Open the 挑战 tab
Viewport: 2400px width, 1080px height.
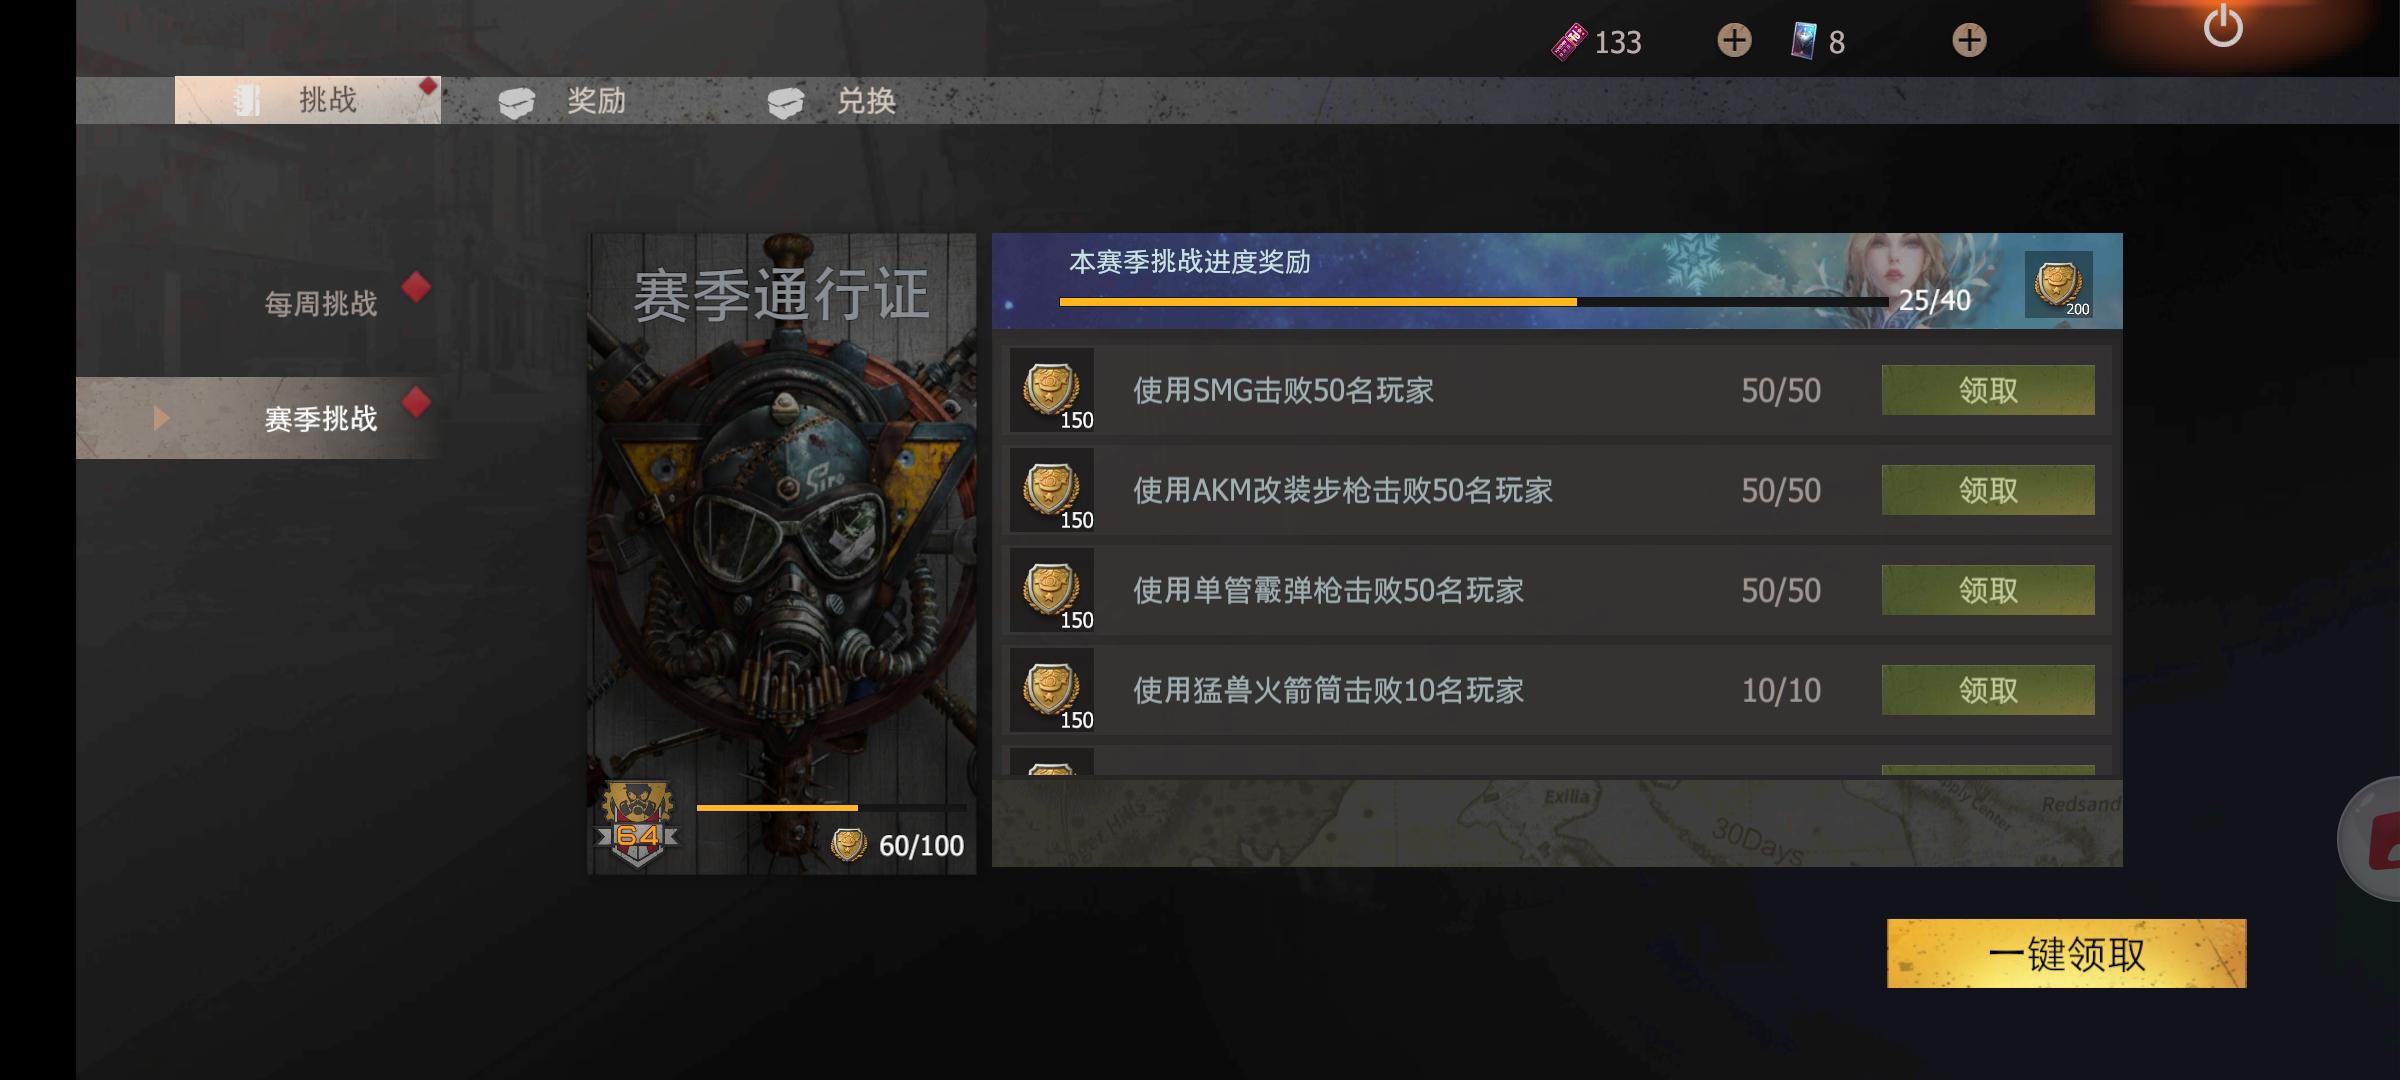point(308,100)
